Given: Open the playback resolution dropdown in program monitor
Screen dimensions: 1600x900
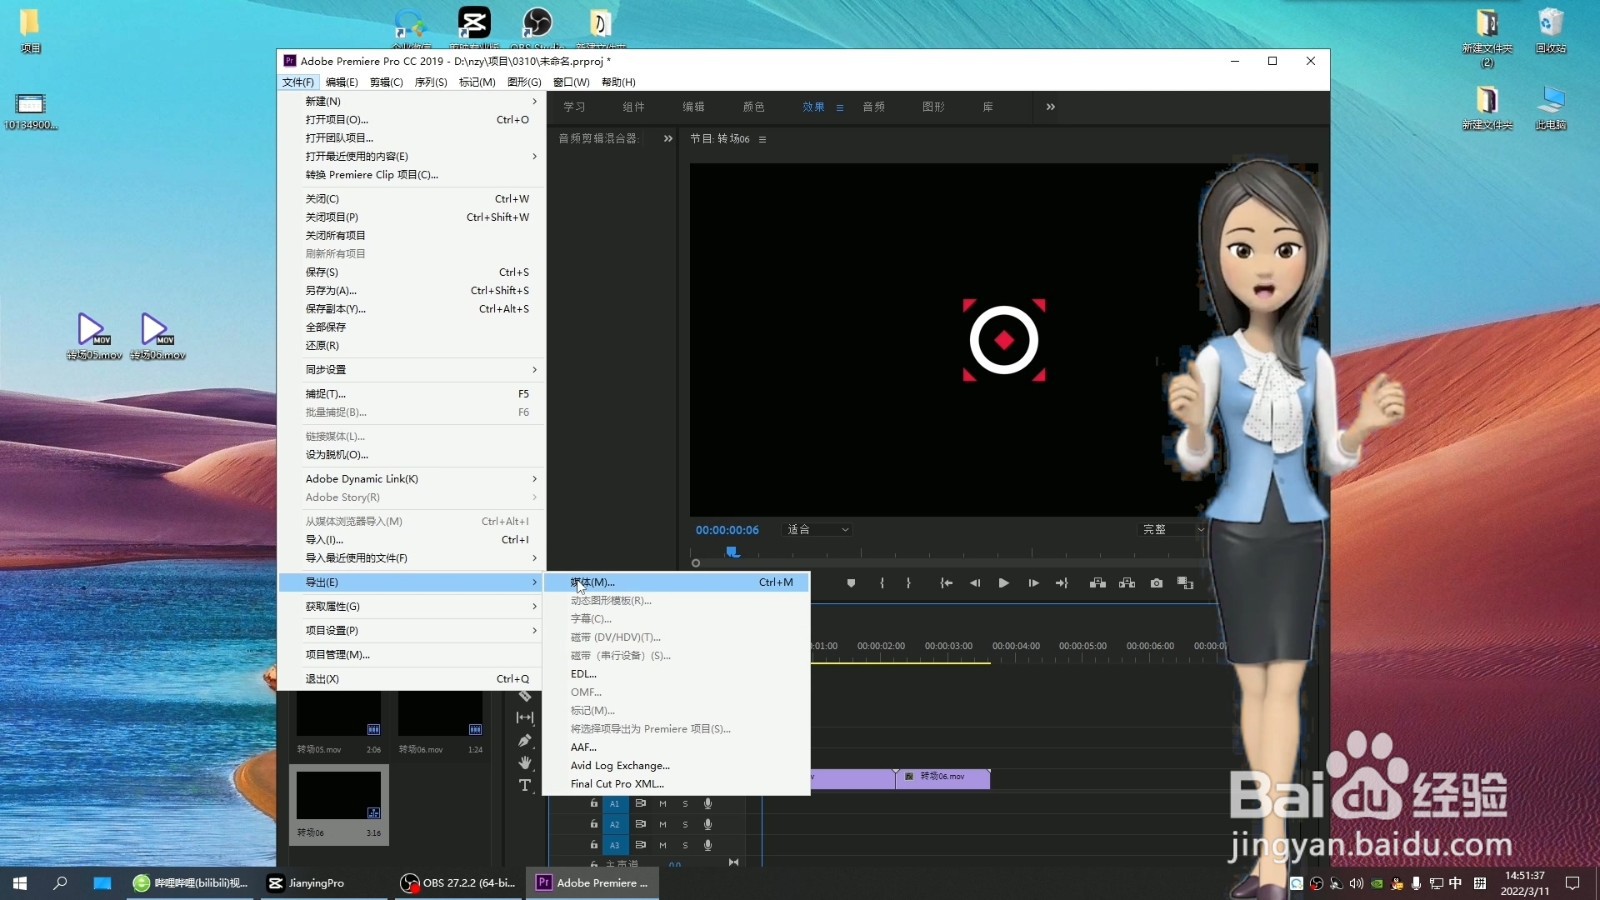Looking at the screenshot, I should [1173, 530].
